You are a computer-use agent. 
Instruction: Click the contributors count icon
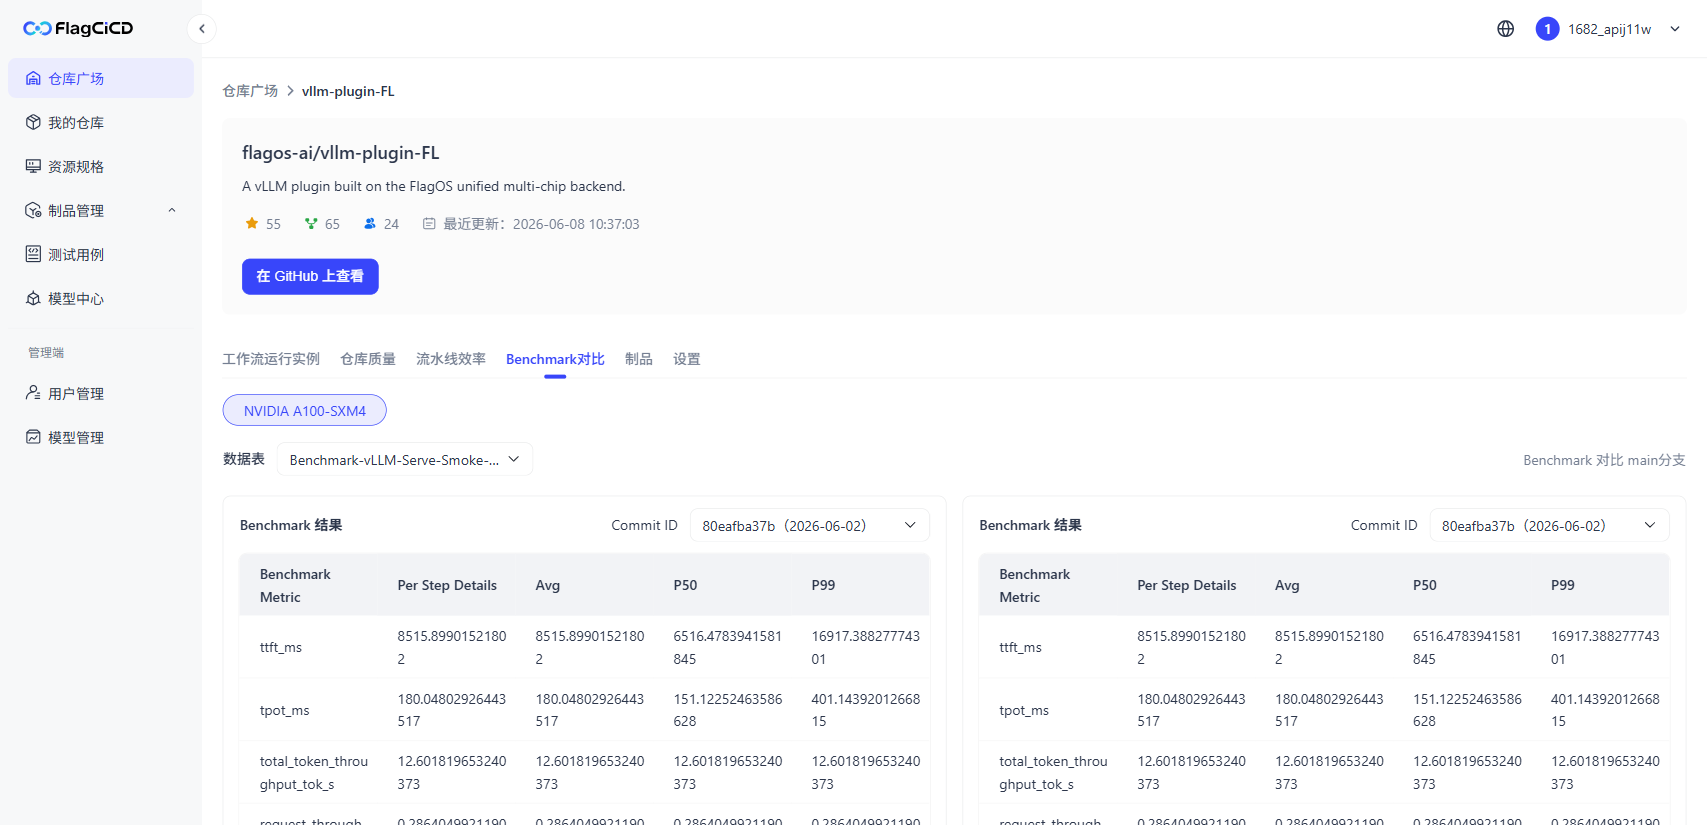pos(370,224)
